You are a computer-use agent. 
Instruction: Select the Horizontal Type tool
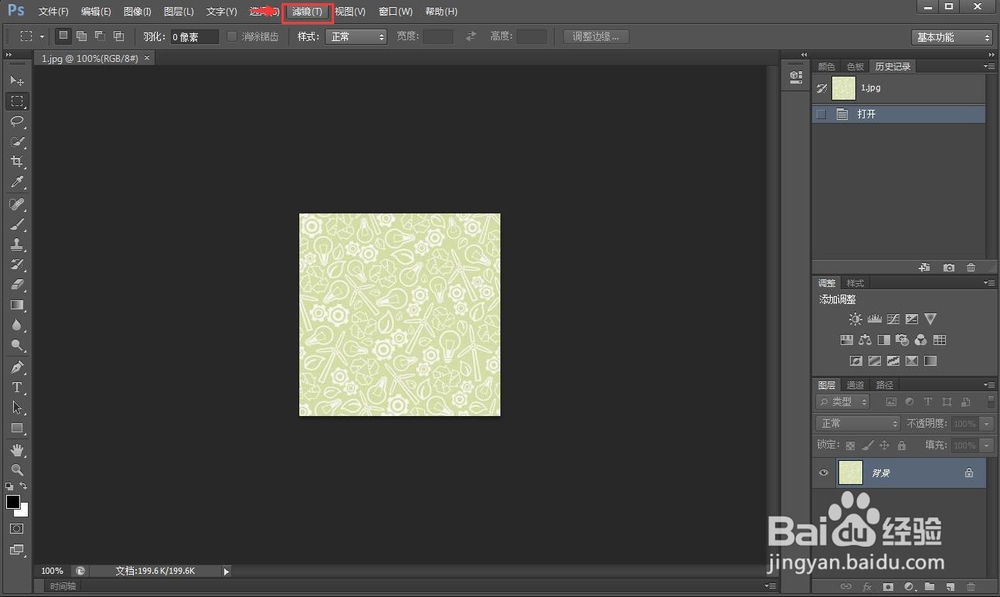[x=17, y=387]
